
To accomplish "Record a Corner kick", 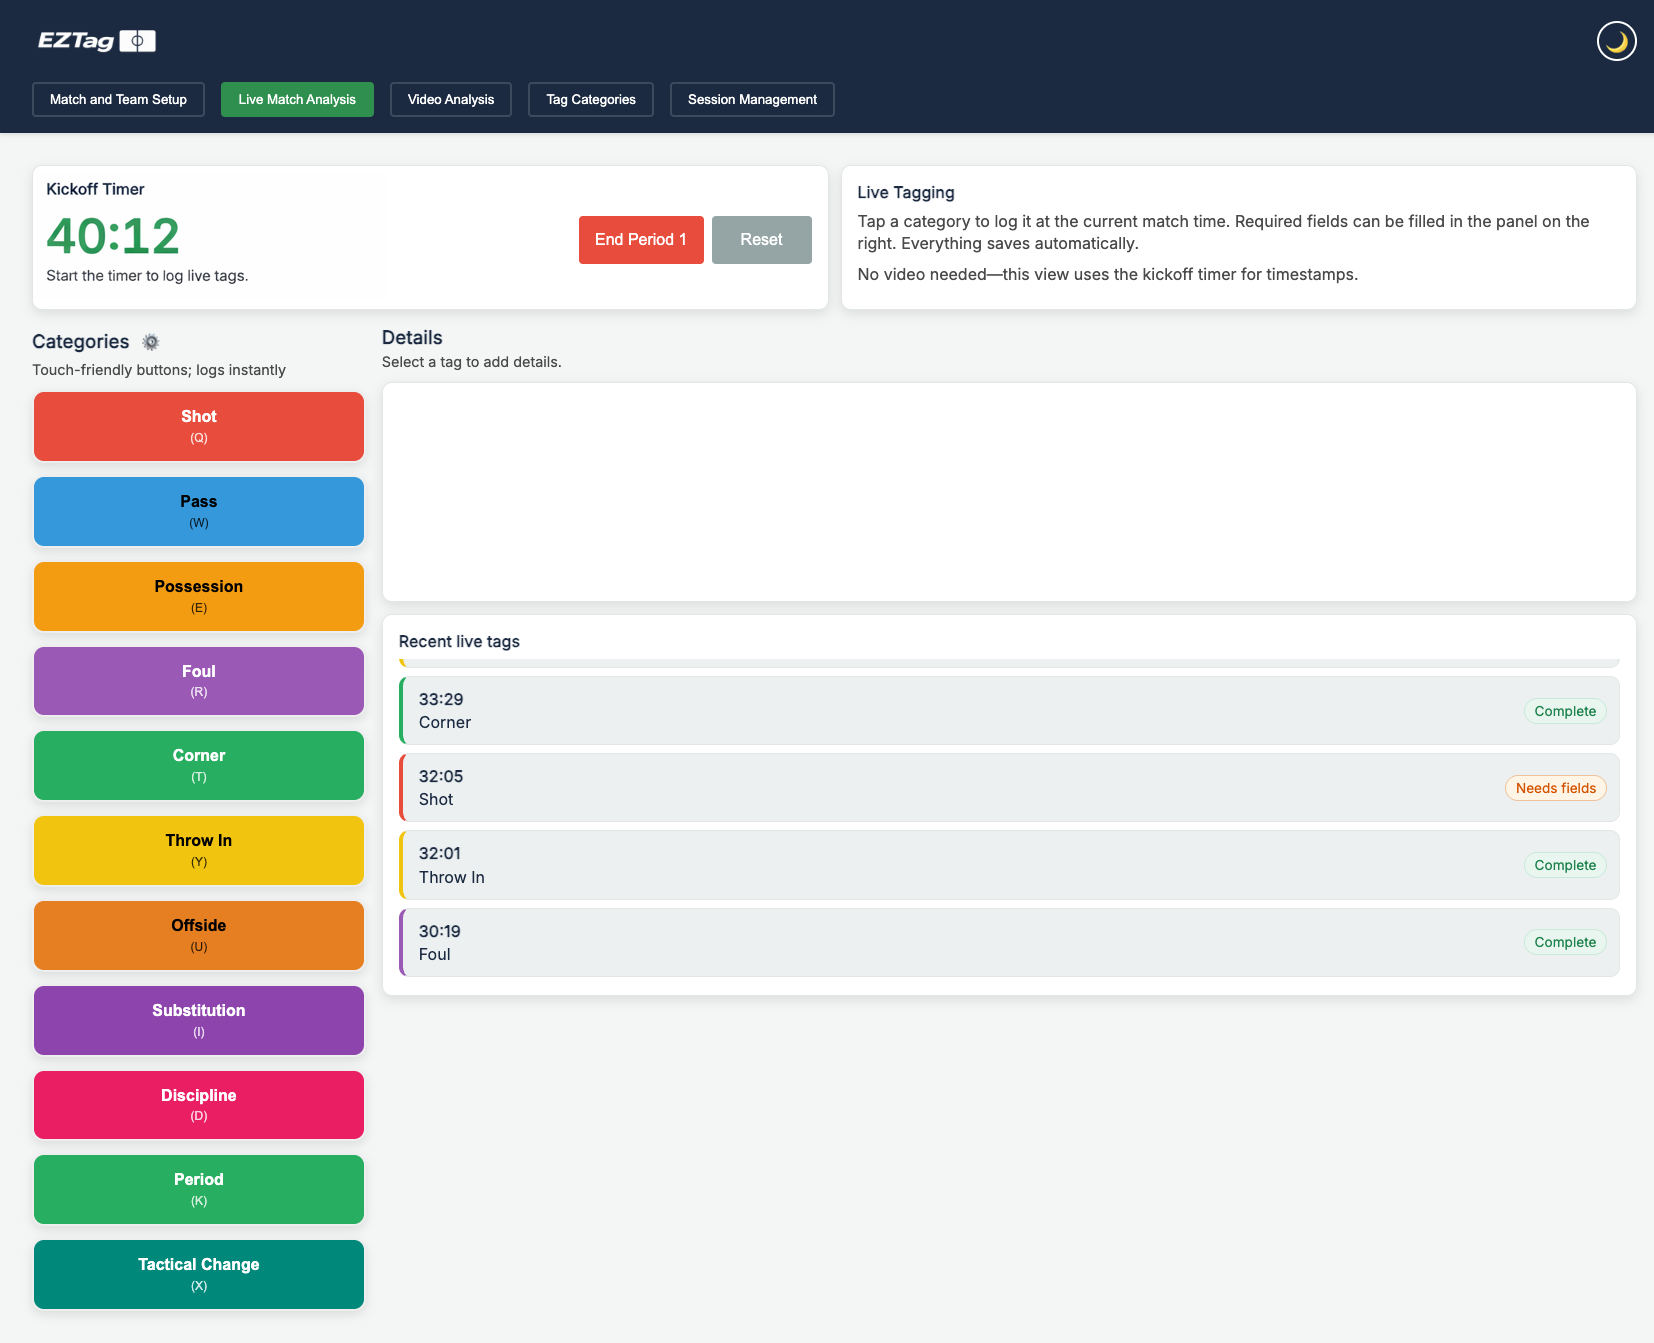I will (x=198, y=765).
